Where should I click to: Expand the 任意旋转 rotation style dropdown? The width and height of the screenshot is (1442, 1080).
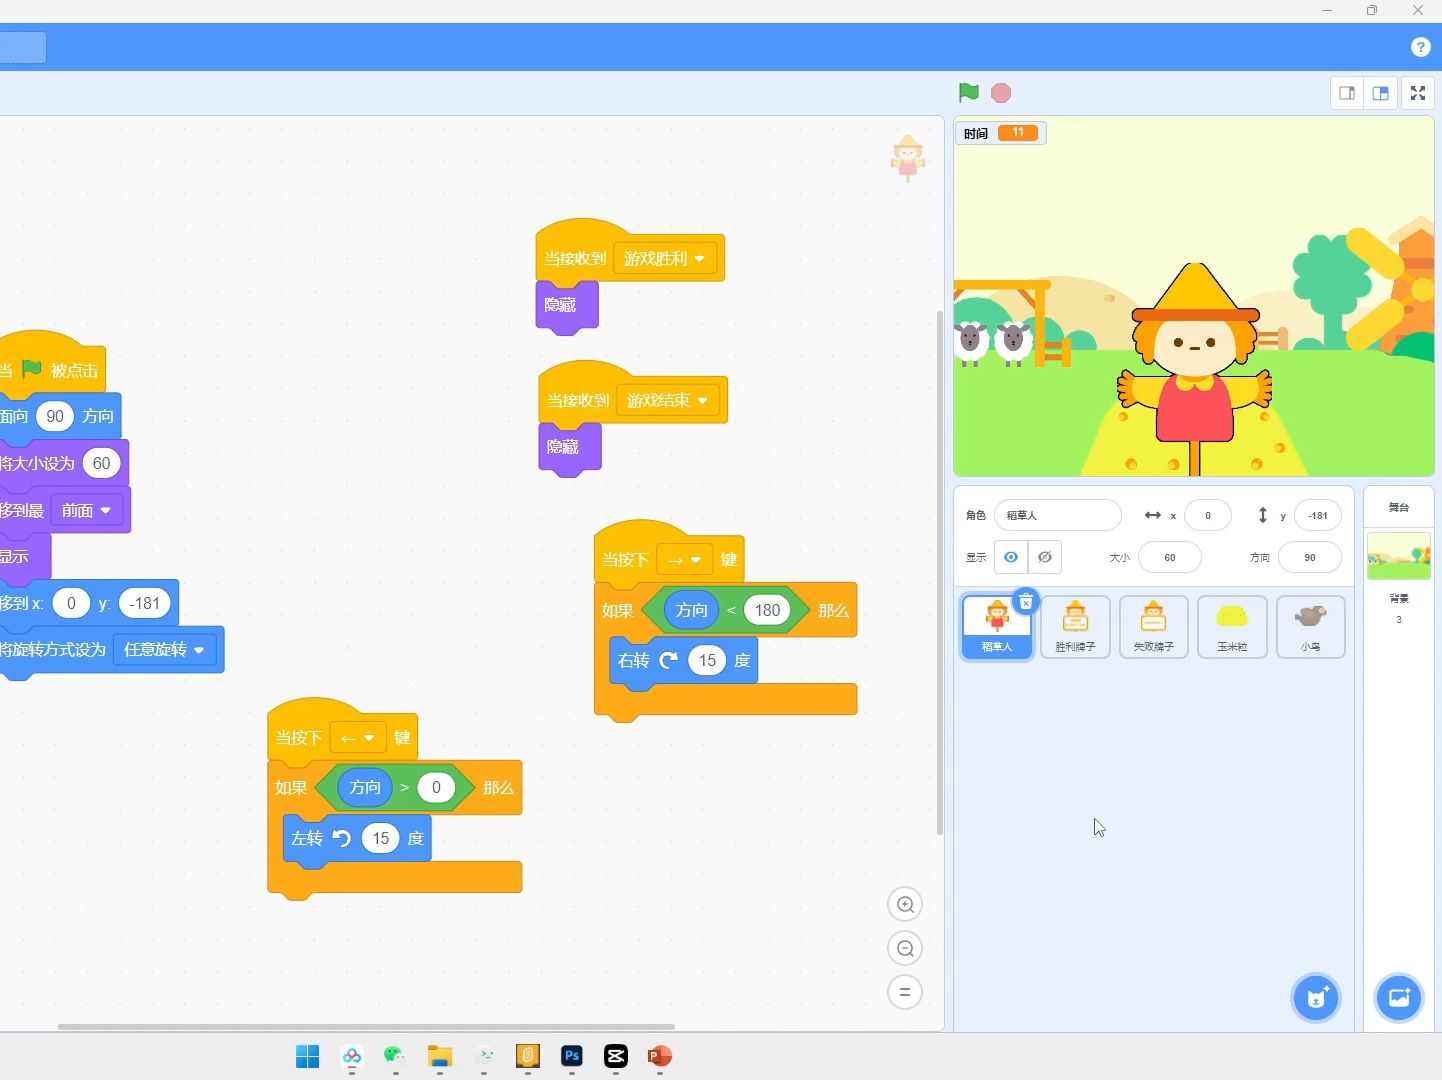point(164,650)
